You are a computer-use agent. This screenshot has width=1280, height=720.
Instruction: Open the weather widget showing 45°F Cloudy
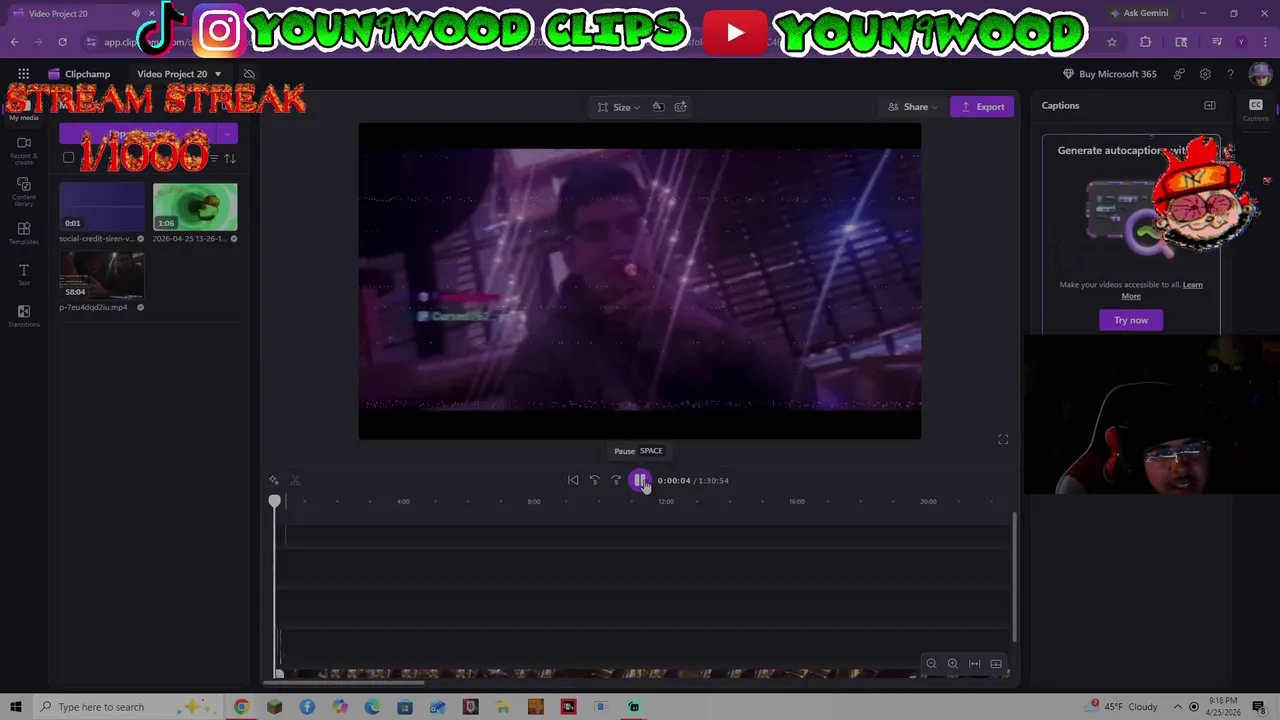click(1121, 707)
